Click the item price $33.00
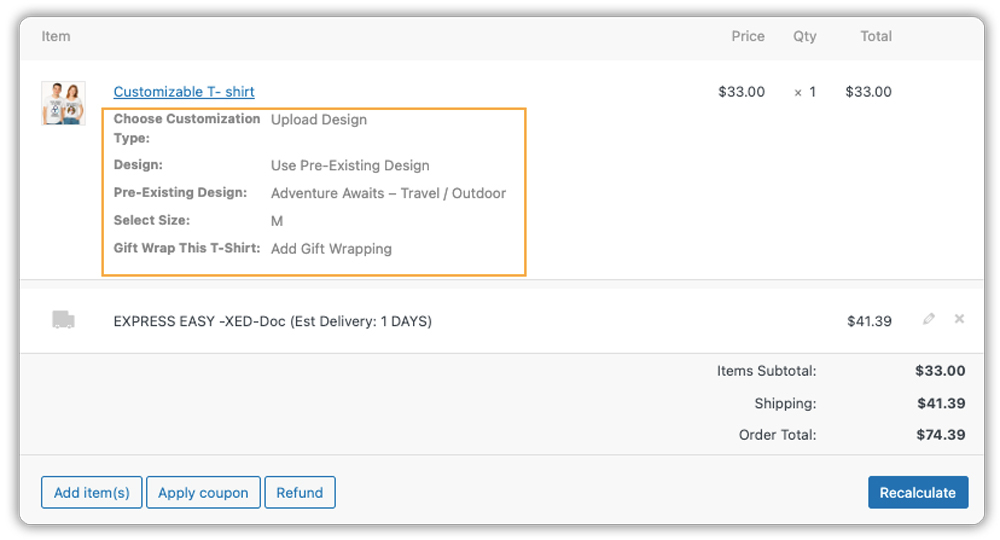Image resolution: width=1000 pixels, height=540 pixels. [x=741, y=92]
